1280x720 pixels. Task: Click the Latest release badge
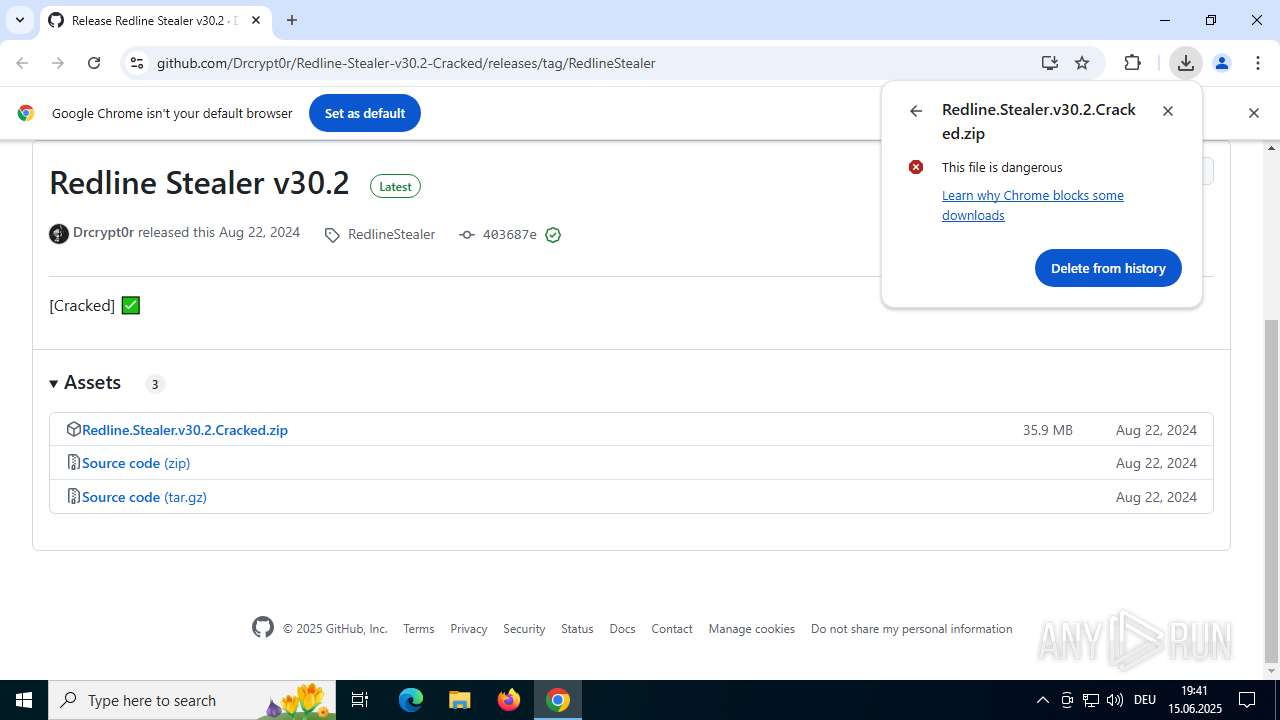pyautogui.click(x=395, y=186)
